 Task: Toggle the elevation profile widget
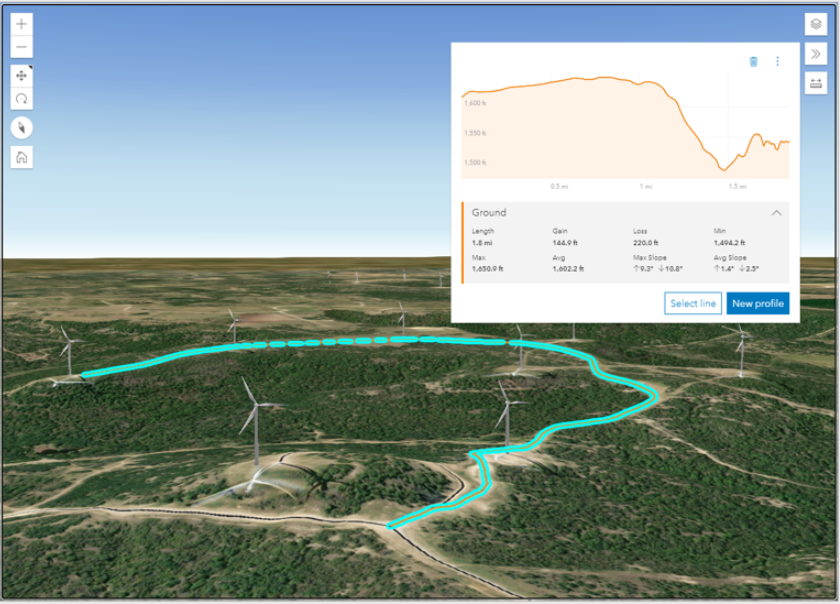point(815,84)
